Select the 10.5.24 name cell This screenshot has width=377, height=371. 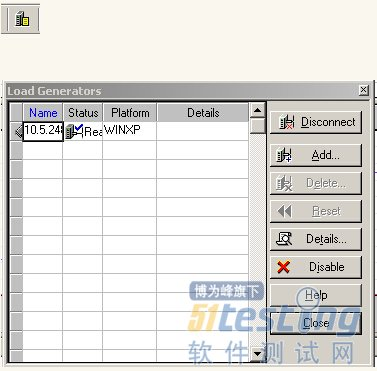tap(43, 131)
